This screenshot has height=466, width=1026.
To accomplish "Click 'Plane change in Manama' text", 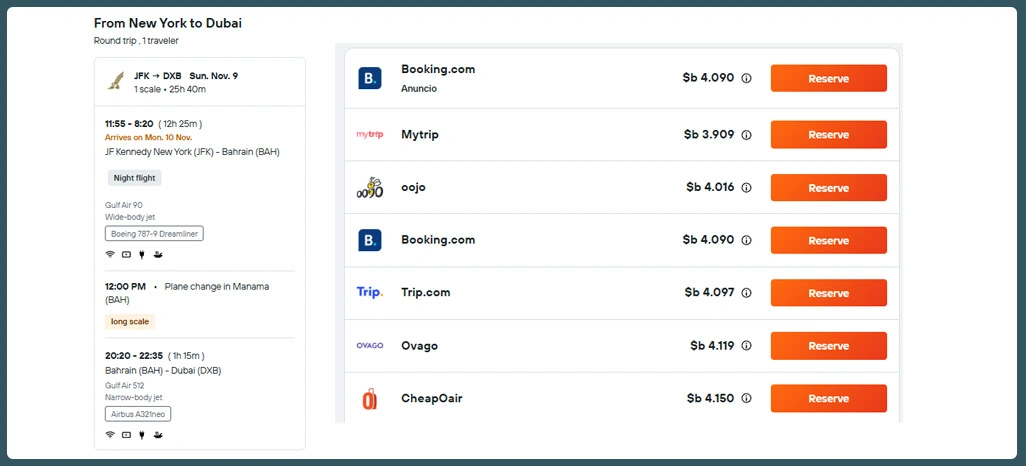I will pyautogui.click(x=217, y=287).
